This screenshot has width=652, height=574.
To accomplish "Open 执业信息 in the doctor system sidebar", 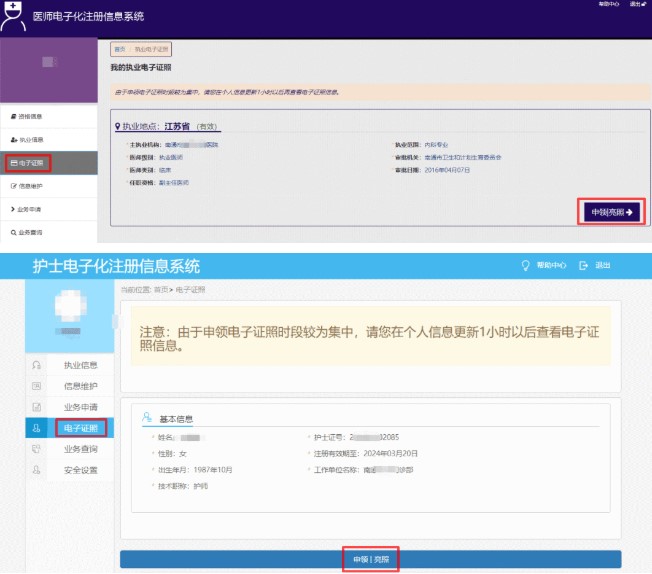I will tap(30, 139).
